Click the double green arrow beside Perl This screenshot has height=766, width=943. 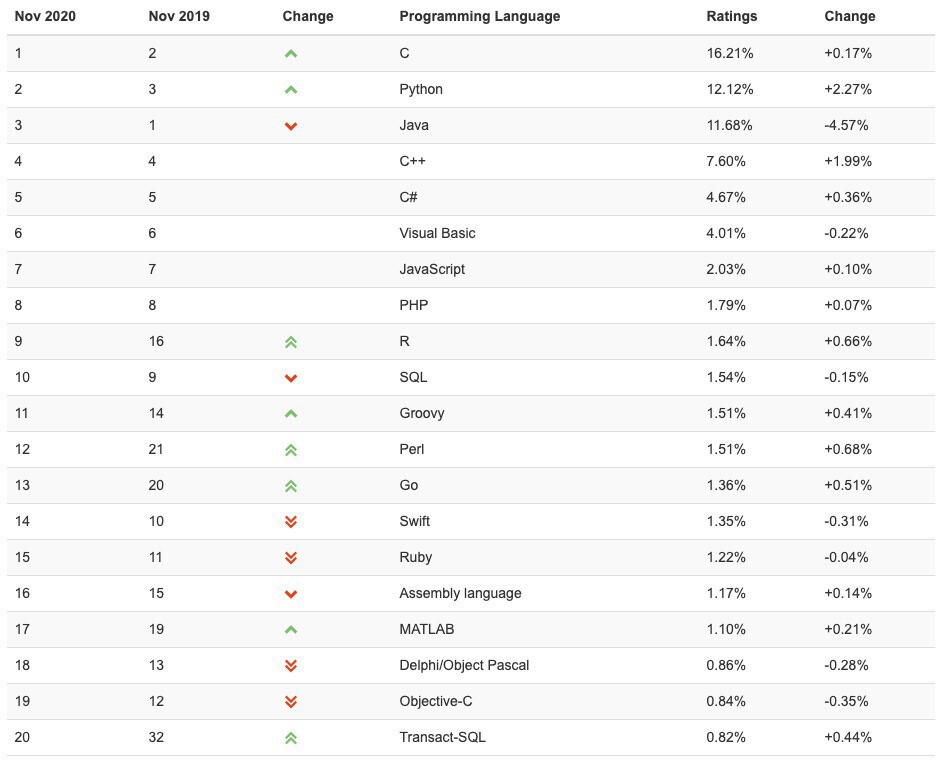pyautogui.click(x=291, y=450)
